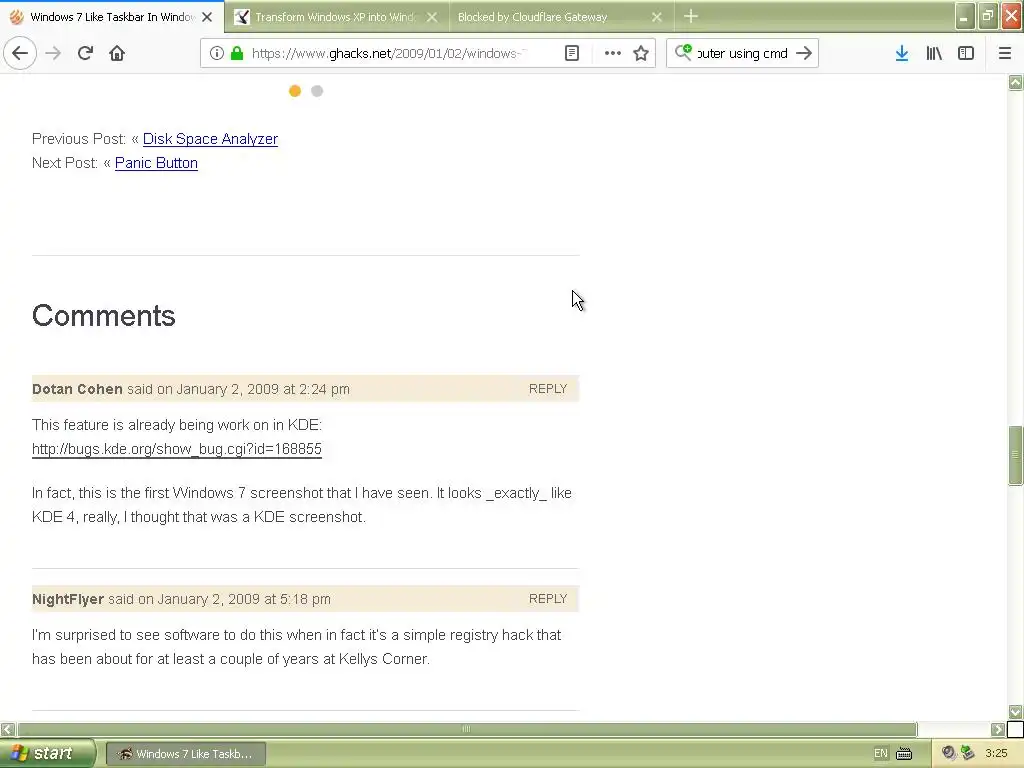Click the EN language indicator
The height and width of the screenshot is (768, 1024).
pyautogui.click(x=880, y=754)
